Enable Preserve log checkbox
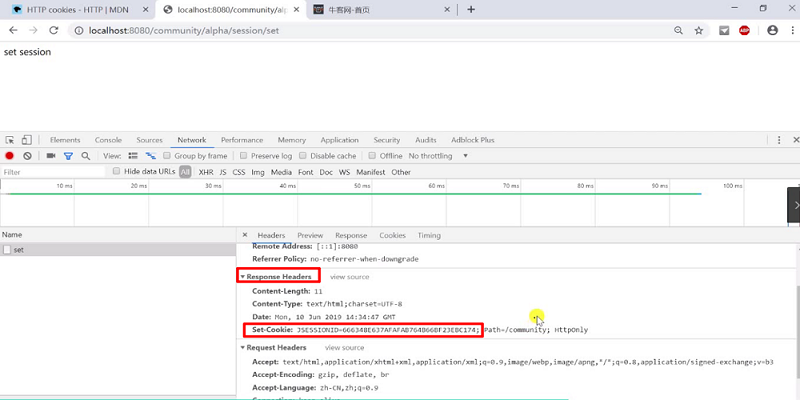 coord(243,156)
